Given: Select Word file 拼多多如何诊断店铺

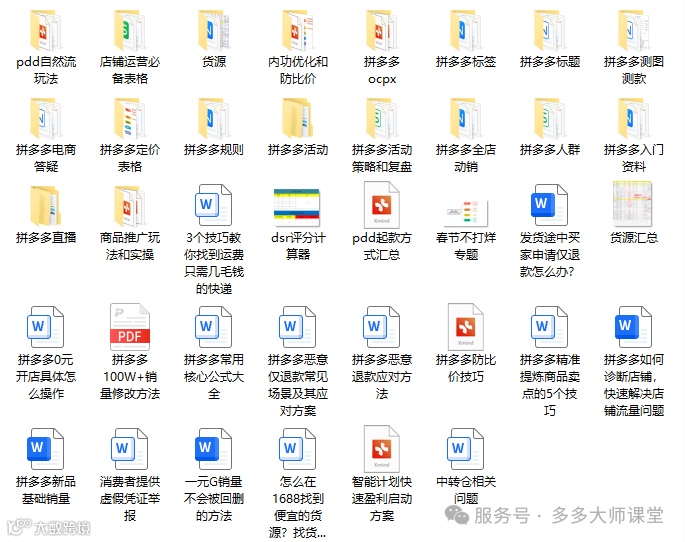Looking at the screenshot, I should [633, 327].
